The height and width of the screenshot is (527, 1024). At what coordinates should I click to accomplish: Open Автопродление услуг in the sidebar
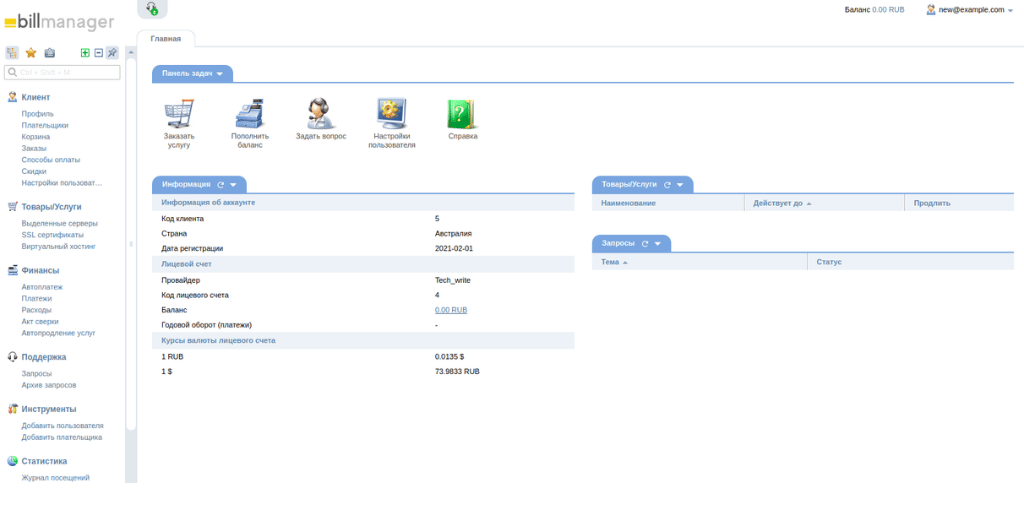tap(59, 333)
